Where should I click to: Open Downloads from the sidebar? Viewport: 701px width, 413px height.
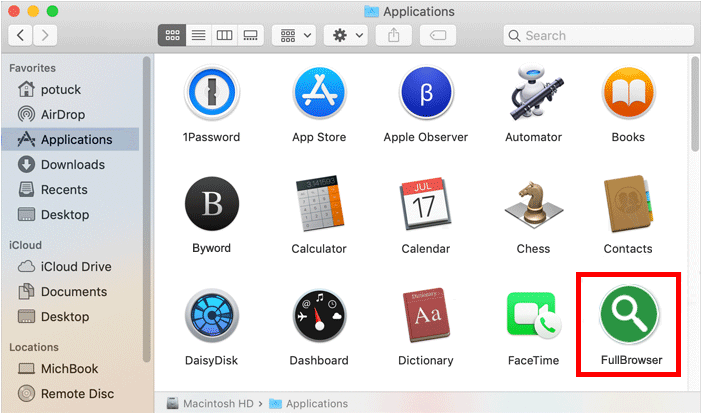[72, 164]
